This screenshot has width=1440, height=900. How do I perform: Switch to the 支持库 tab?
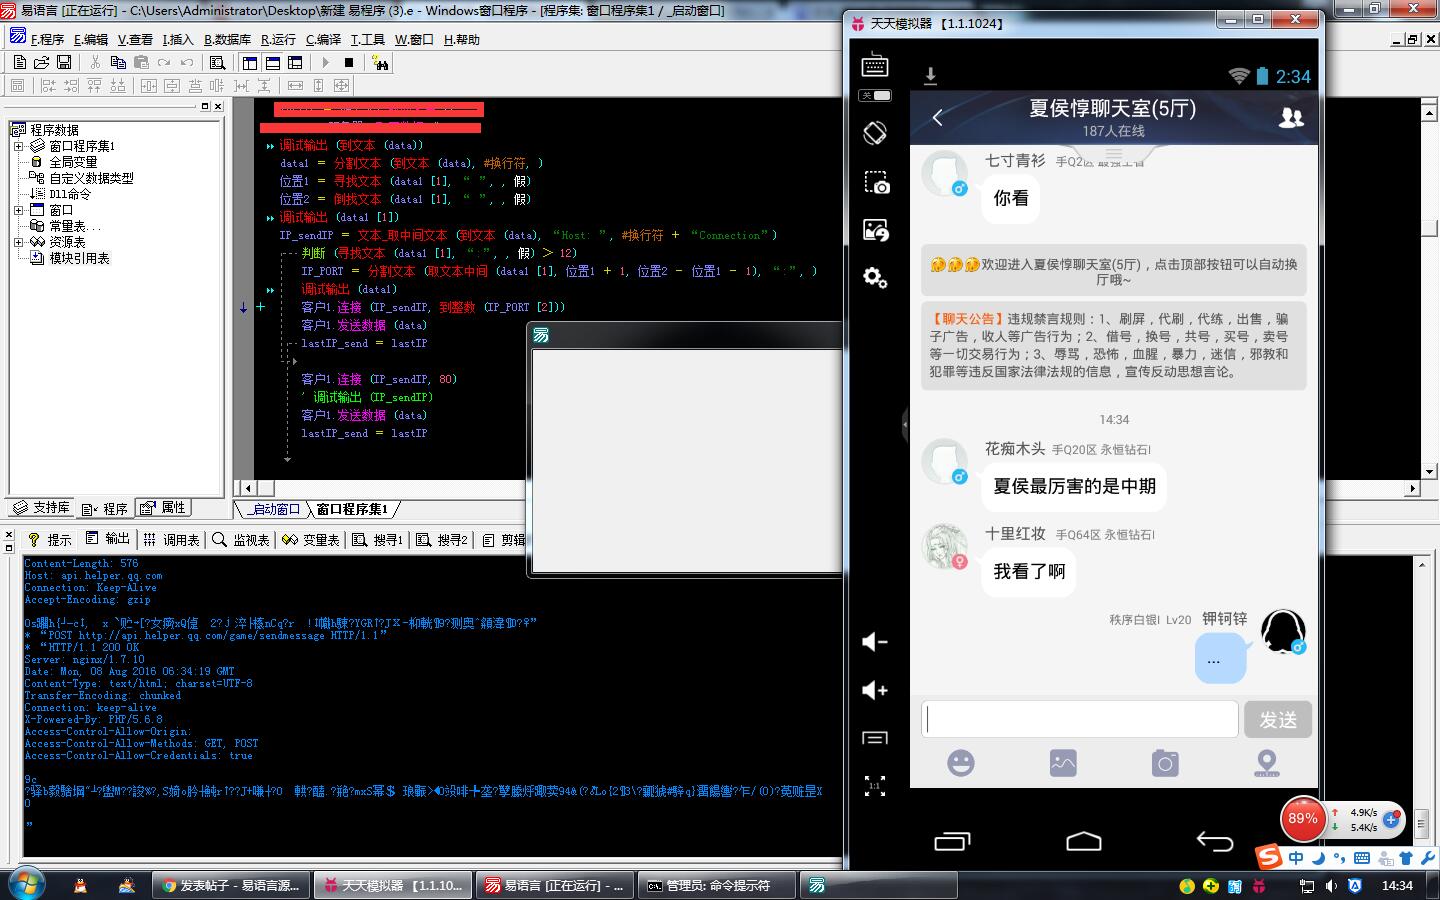41,508
